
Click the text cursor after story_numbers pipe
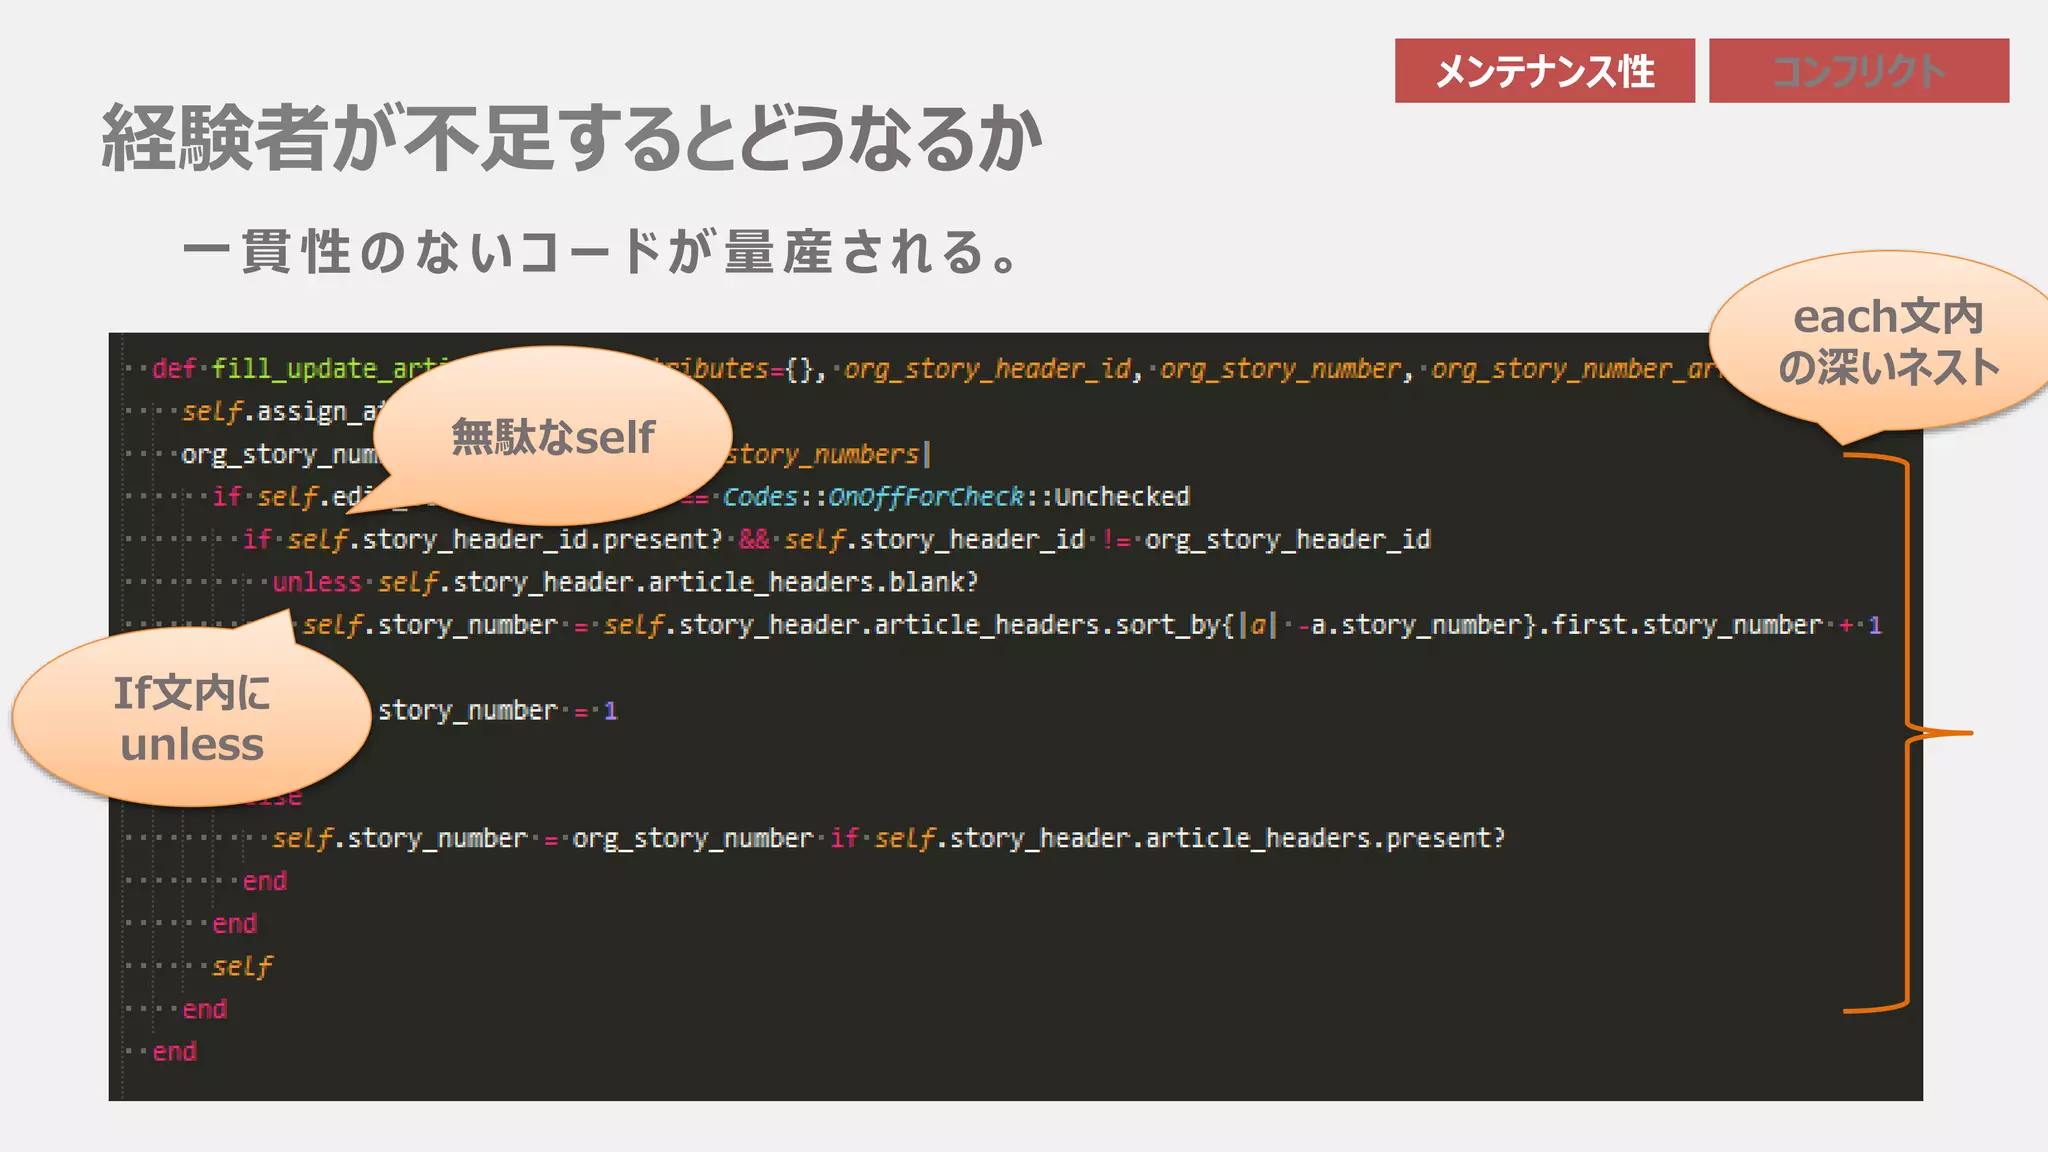(927, 455)
